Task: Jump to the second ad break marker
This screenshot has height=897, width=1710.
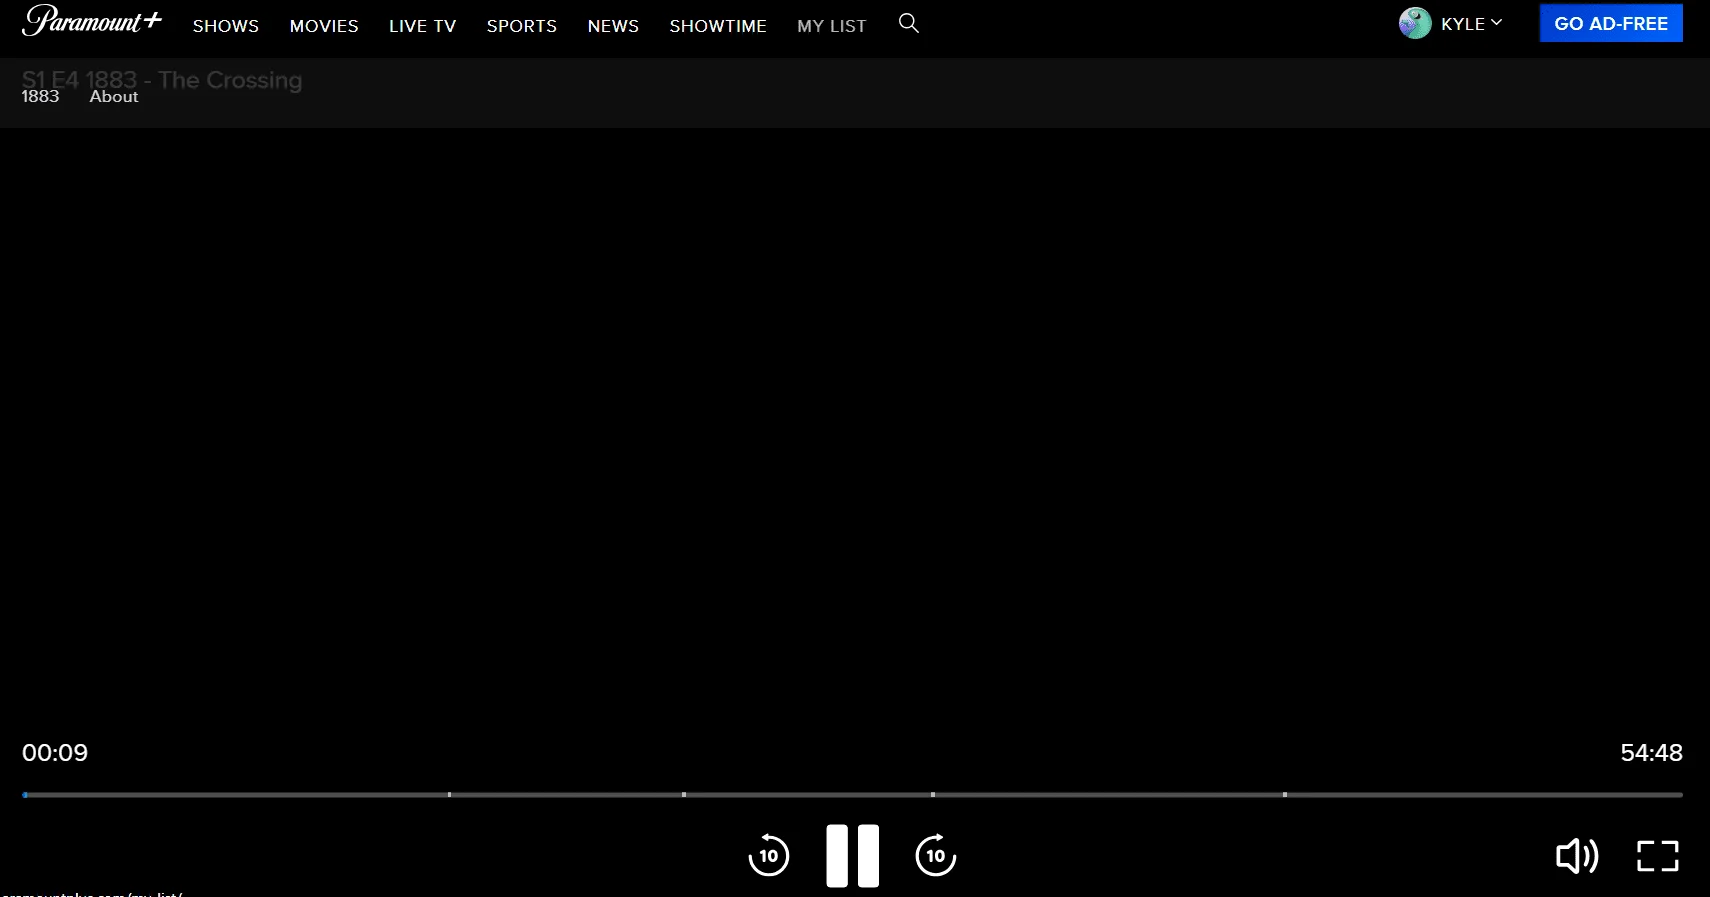Action: click(x=684, y=795)
